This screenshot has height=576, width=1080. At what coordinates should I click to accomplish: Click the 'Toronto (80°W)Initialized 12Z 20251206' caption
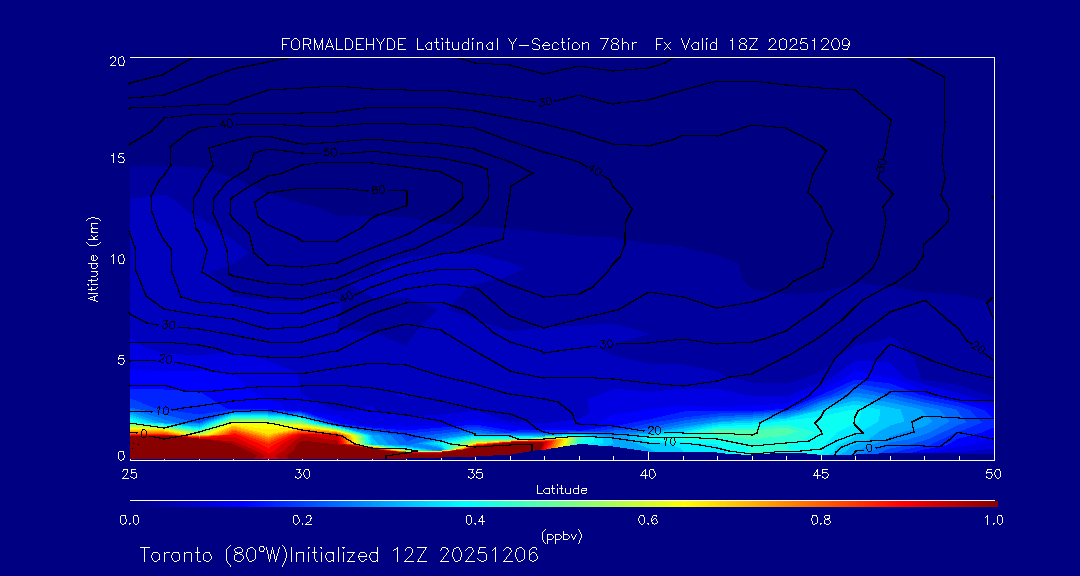click(x=340, y=555)
